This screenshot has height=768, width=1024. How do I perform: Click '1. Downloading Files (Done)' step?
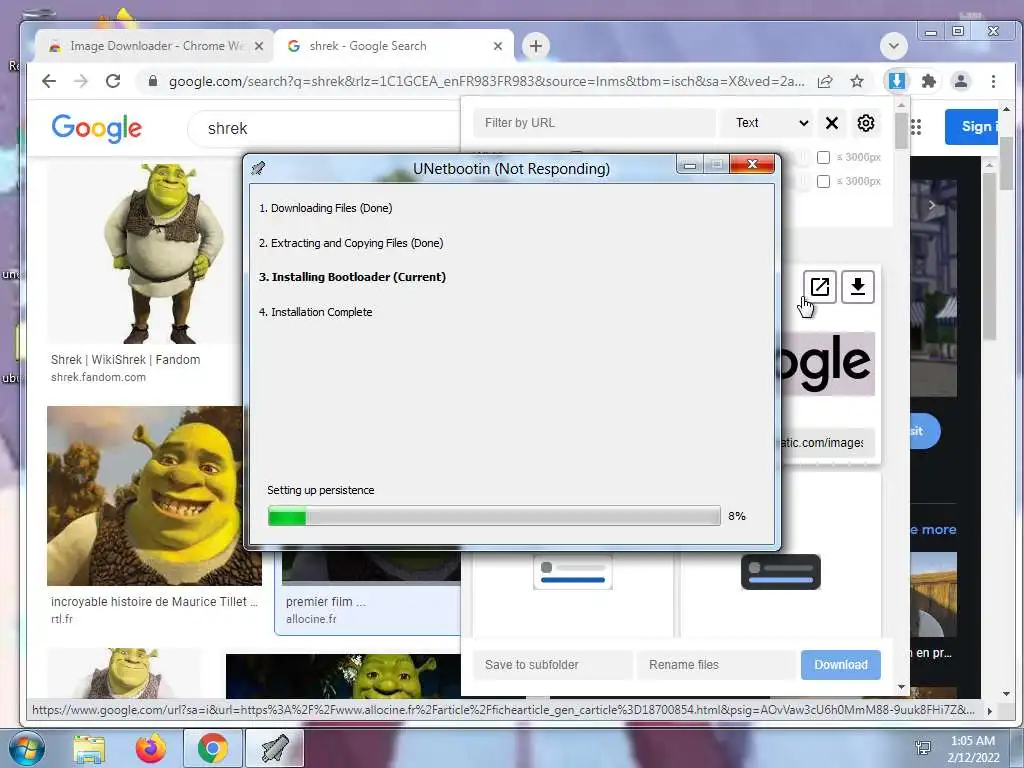325,208
